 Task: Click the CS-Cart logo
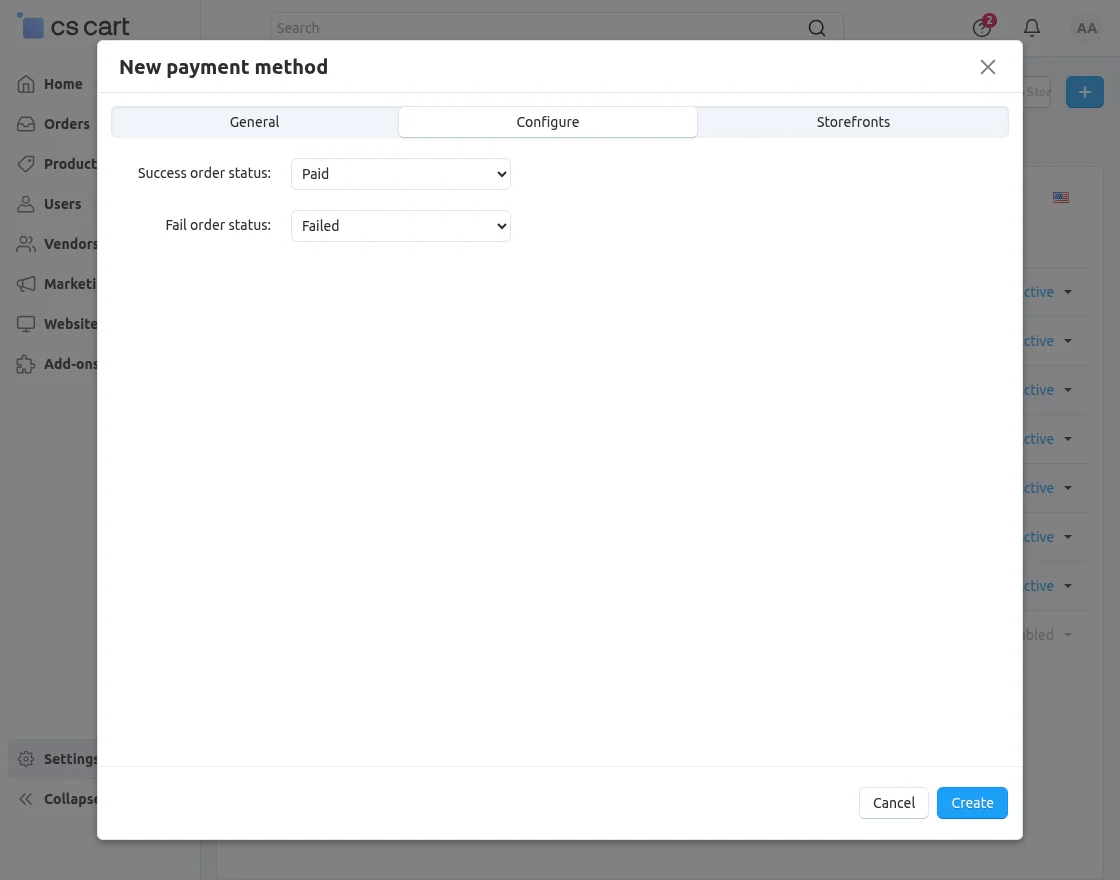coord(73,26)
